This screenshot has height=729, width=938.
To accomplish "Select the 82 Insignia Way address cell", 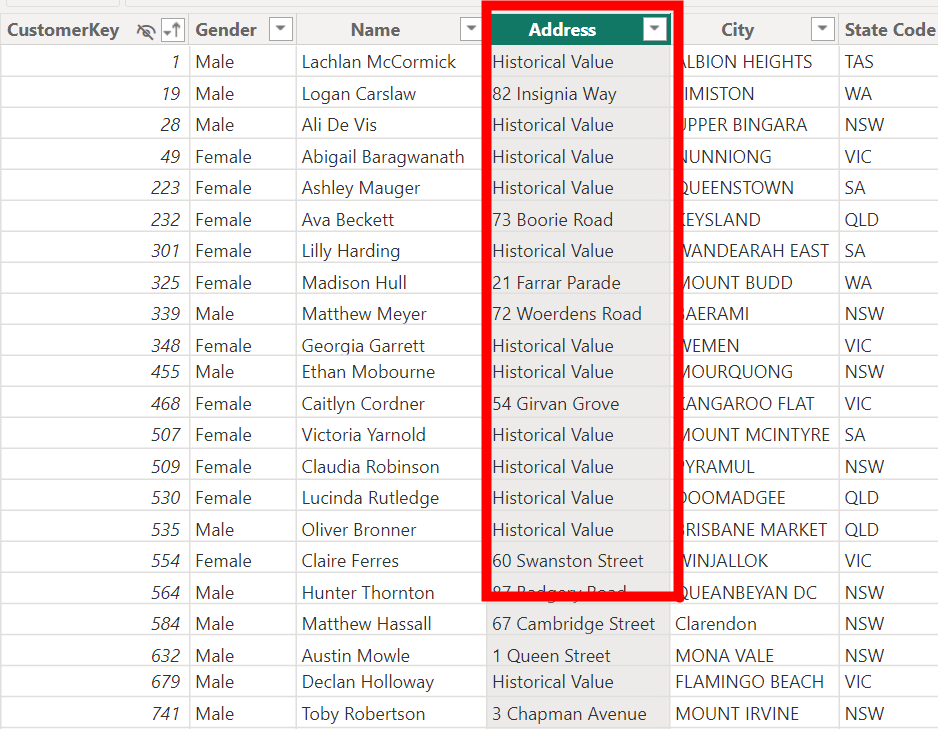I will [554, 94].
